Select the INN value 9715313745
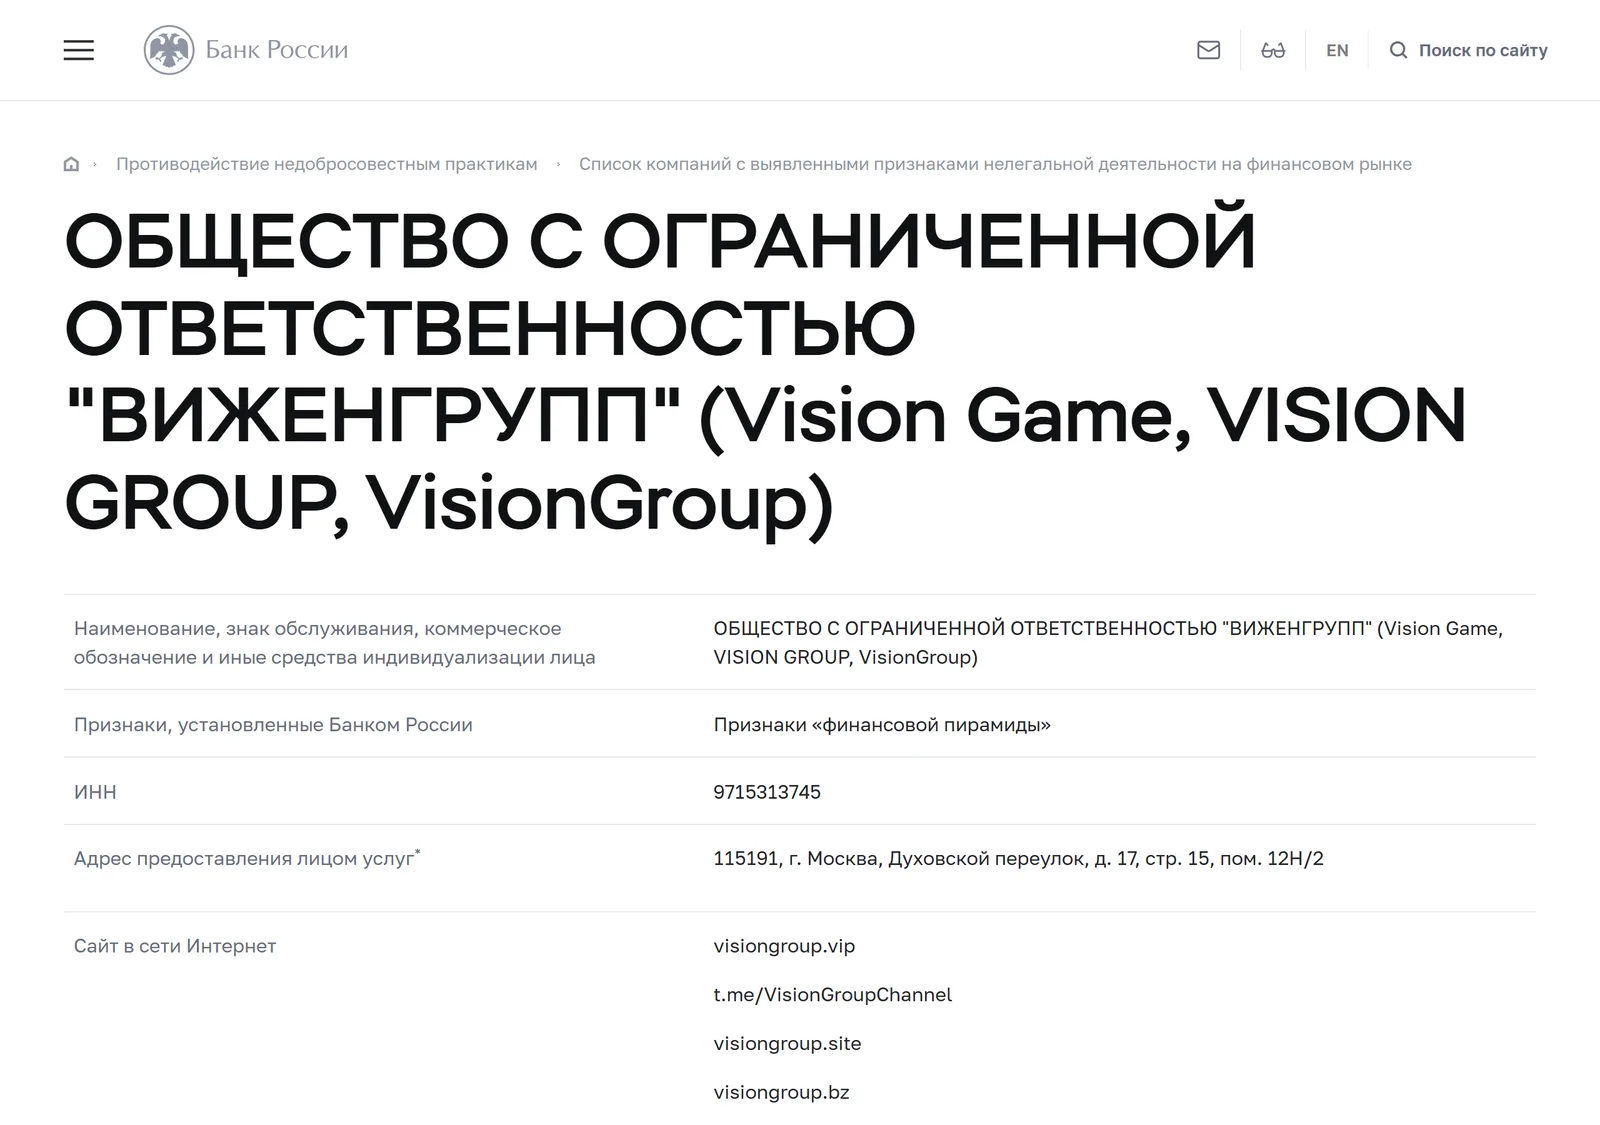 pos(767,792)
